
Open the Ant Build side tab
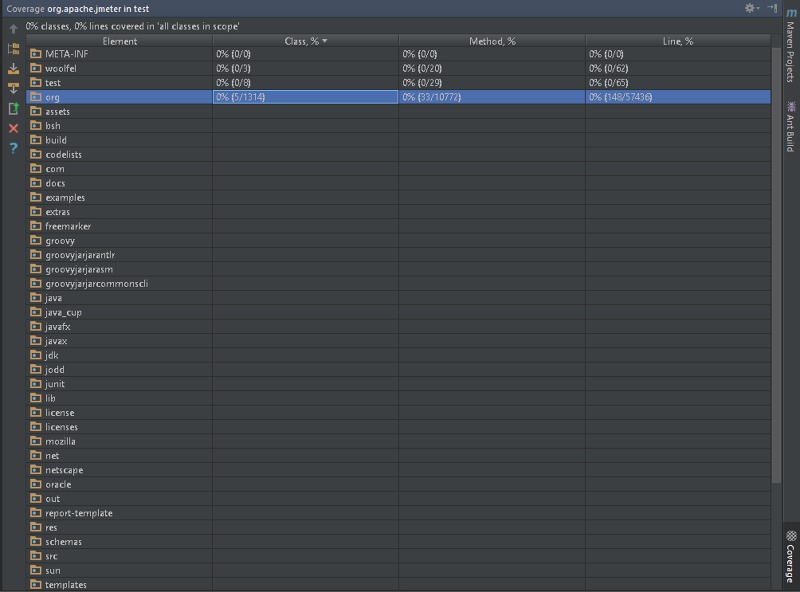coord(791,125)
